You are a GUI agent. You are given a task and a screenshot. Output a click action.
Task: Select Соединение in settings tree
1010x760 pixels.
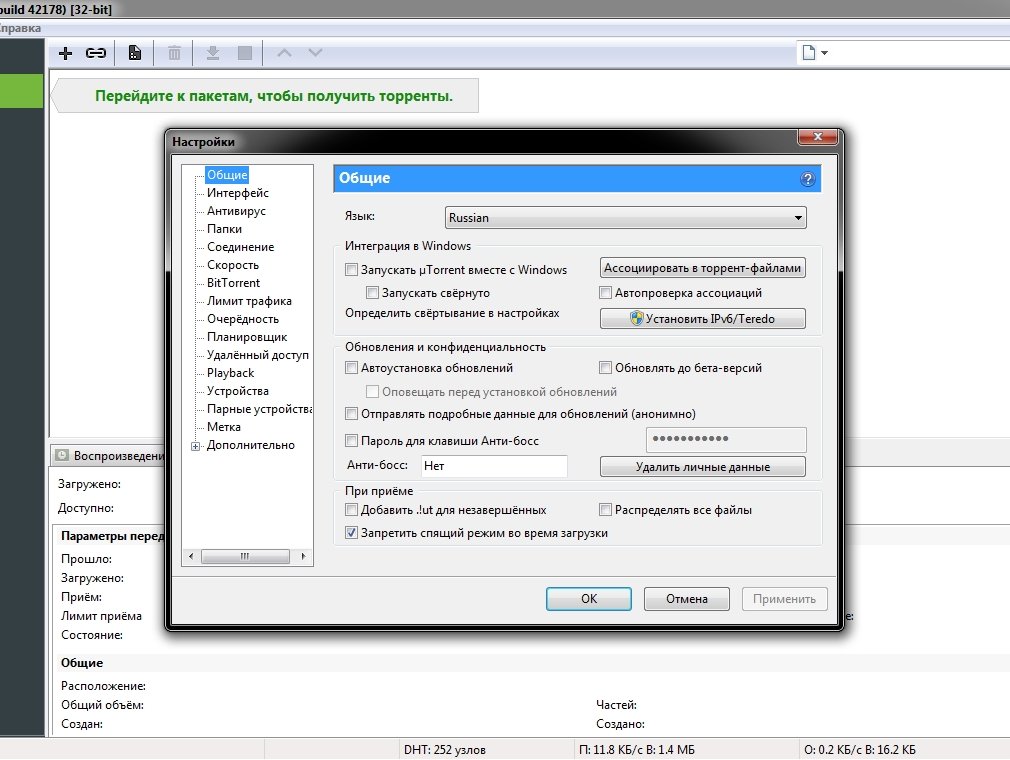coord(240,247)
